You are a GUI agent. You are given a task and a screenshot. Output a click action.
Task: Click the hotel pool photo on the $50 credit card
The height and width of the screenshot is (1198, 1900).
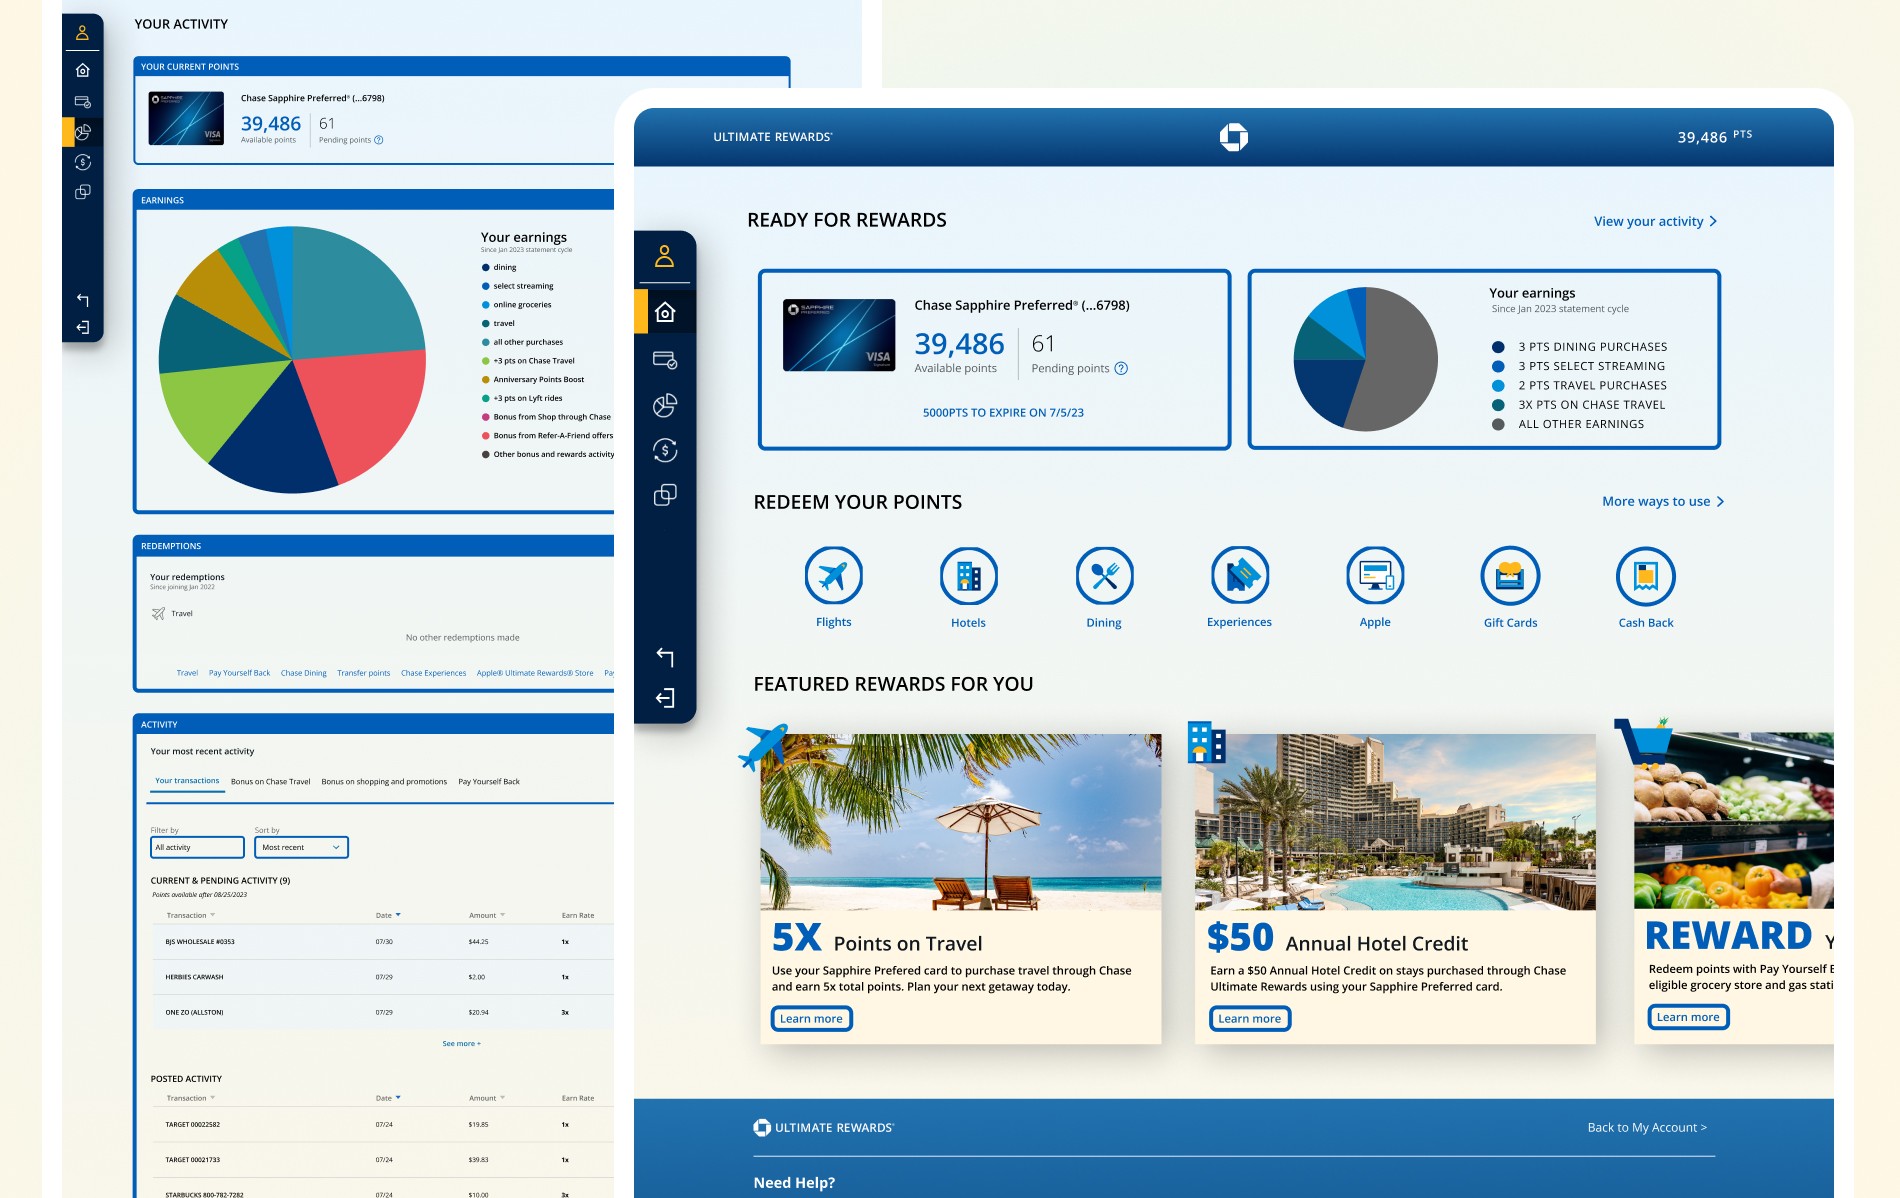pyautogui.click(x=1395, y=822)
